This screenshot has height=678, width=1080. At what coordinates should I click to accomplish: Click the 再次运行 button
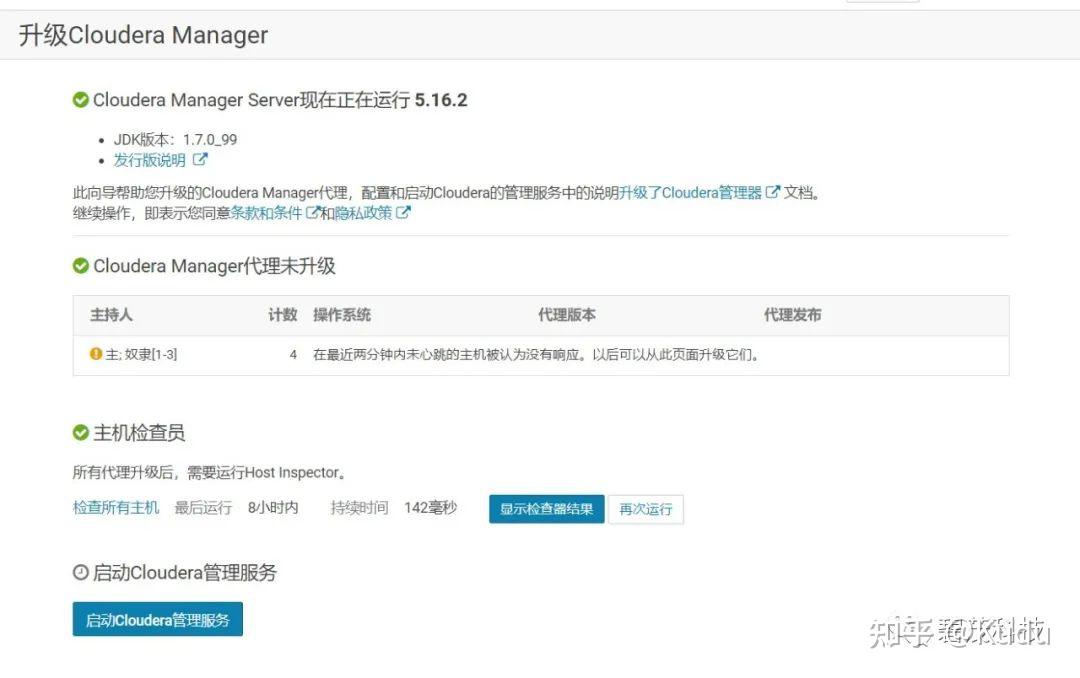646,509
